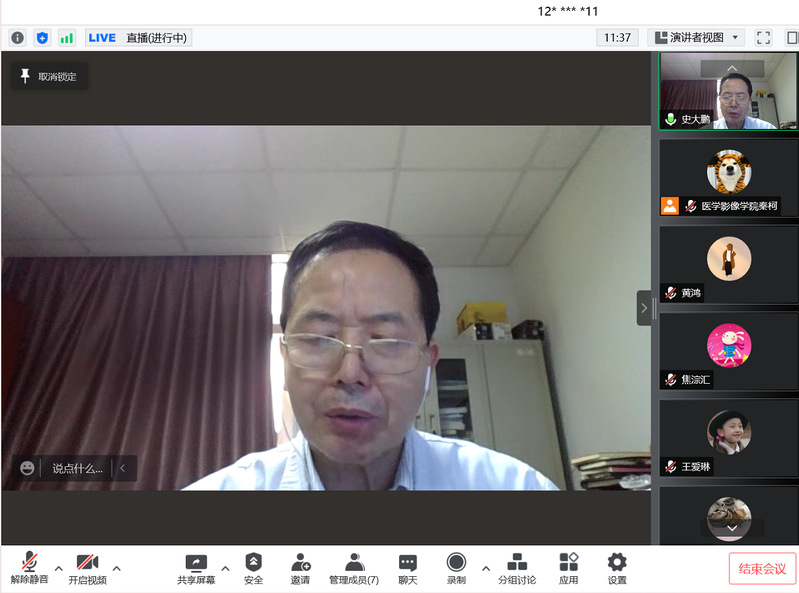Open the Chat (聊天) window
The height and width of the screenshot is (593, 799).
point(407,568)
